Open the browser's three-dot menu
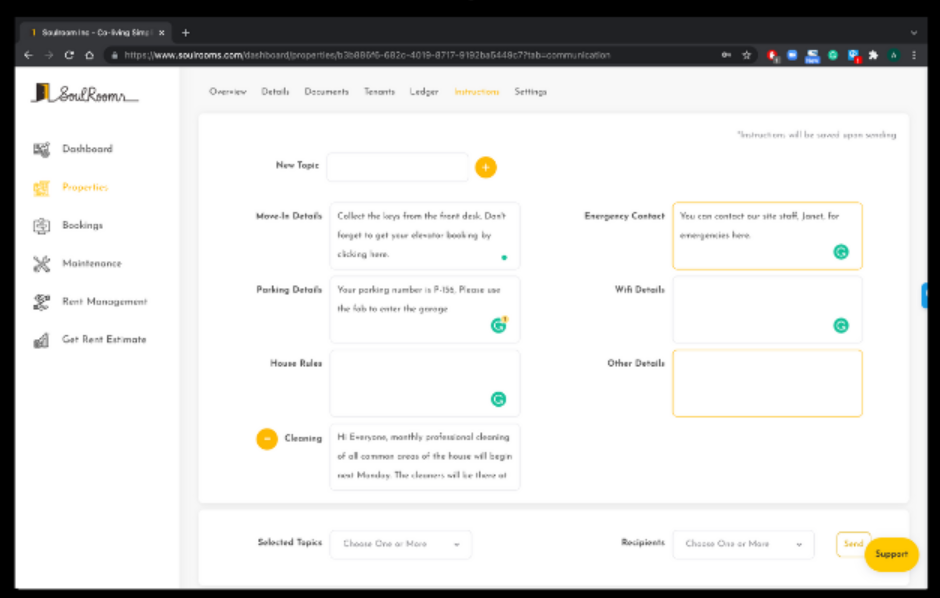The width and height of the screenshot is (940, 598). click(914, 55)
